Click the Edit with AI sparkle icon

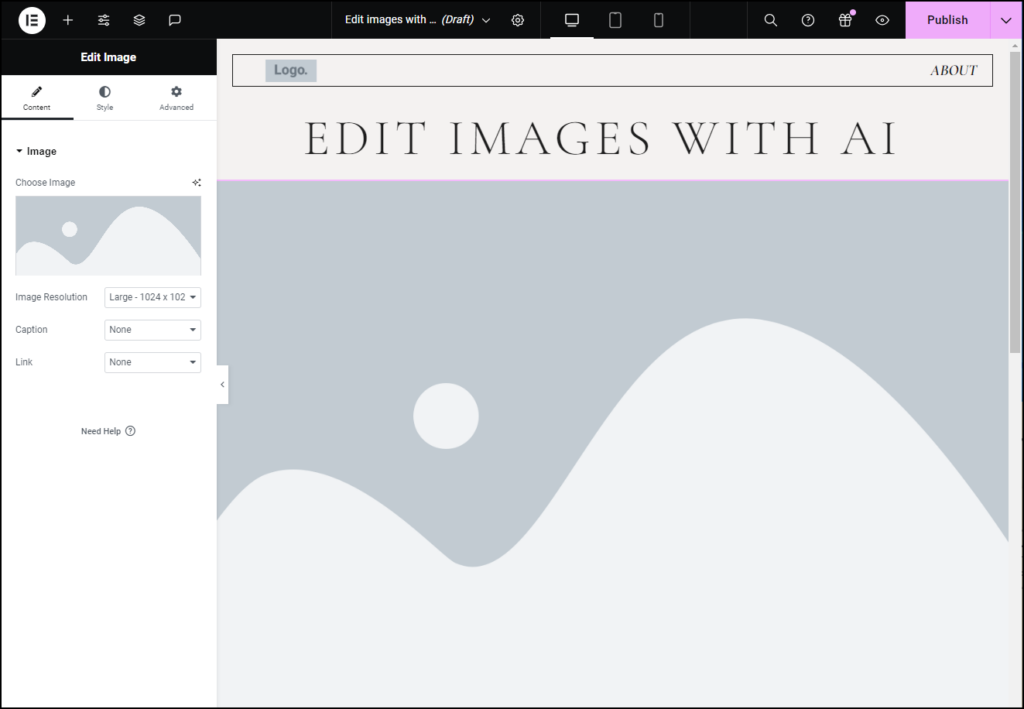[196, 182]
